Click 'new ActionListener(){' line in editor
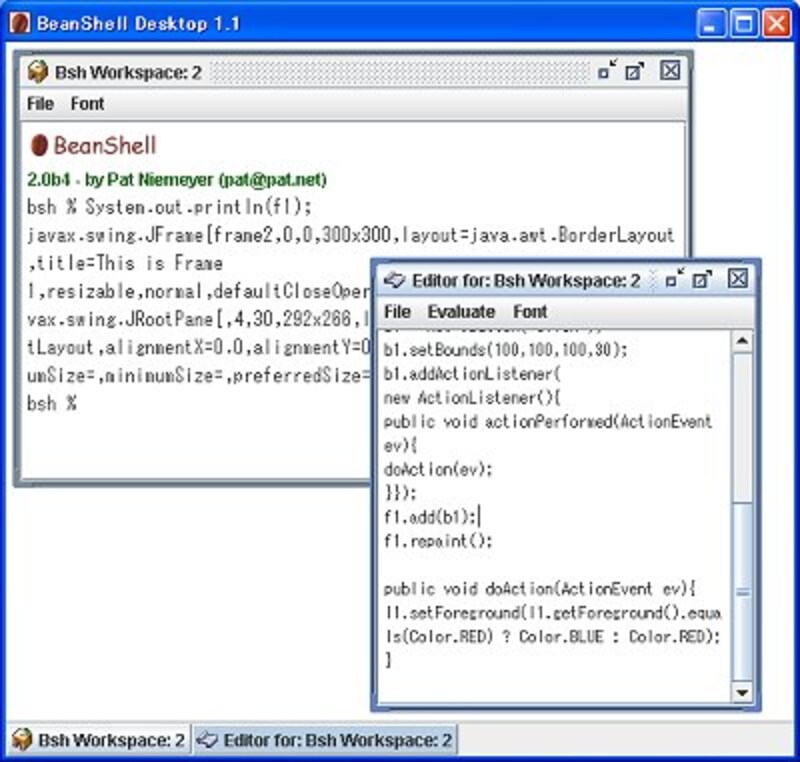The image size is (800, 762). [x=472, y=397]
